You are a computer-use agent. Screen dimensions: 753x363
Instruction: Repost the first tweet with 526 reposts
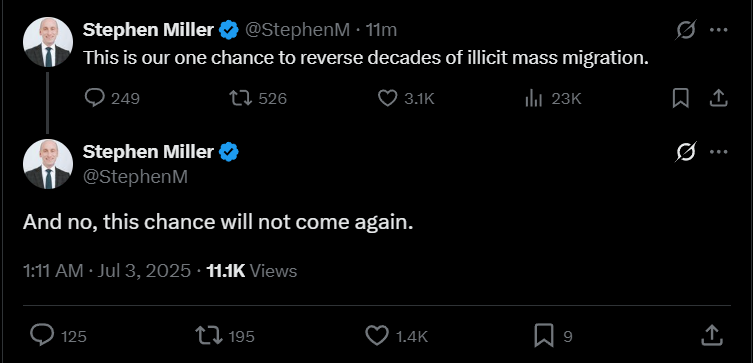coord(258,98)
